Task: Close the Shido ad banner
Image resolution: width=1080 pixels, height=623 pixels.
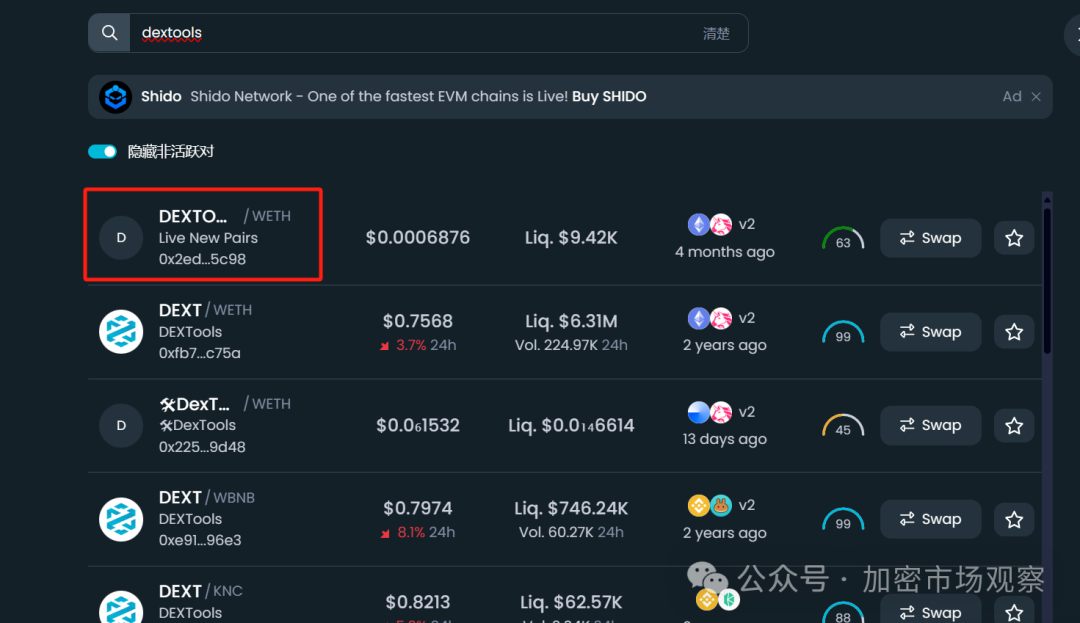Action: (1036, 97)
